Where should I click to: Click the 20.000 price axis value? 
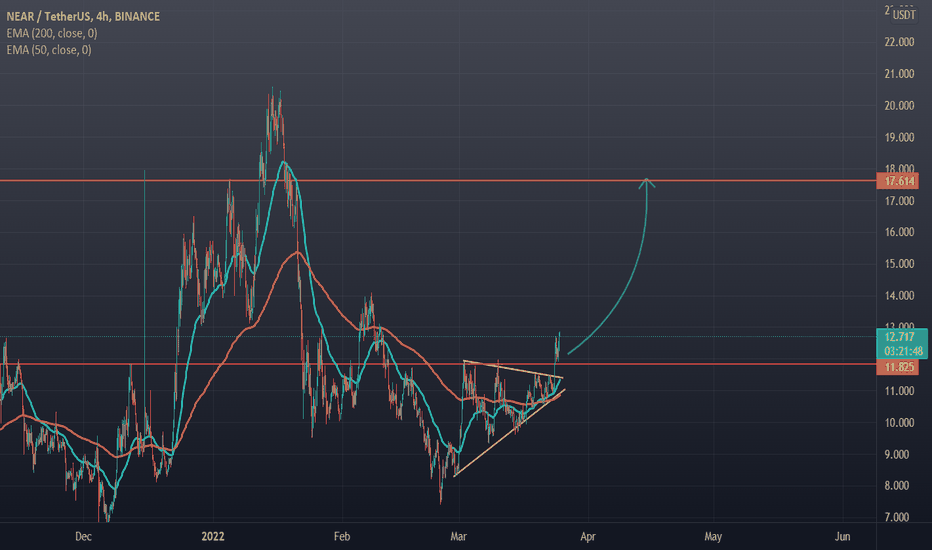pos(899,105)
